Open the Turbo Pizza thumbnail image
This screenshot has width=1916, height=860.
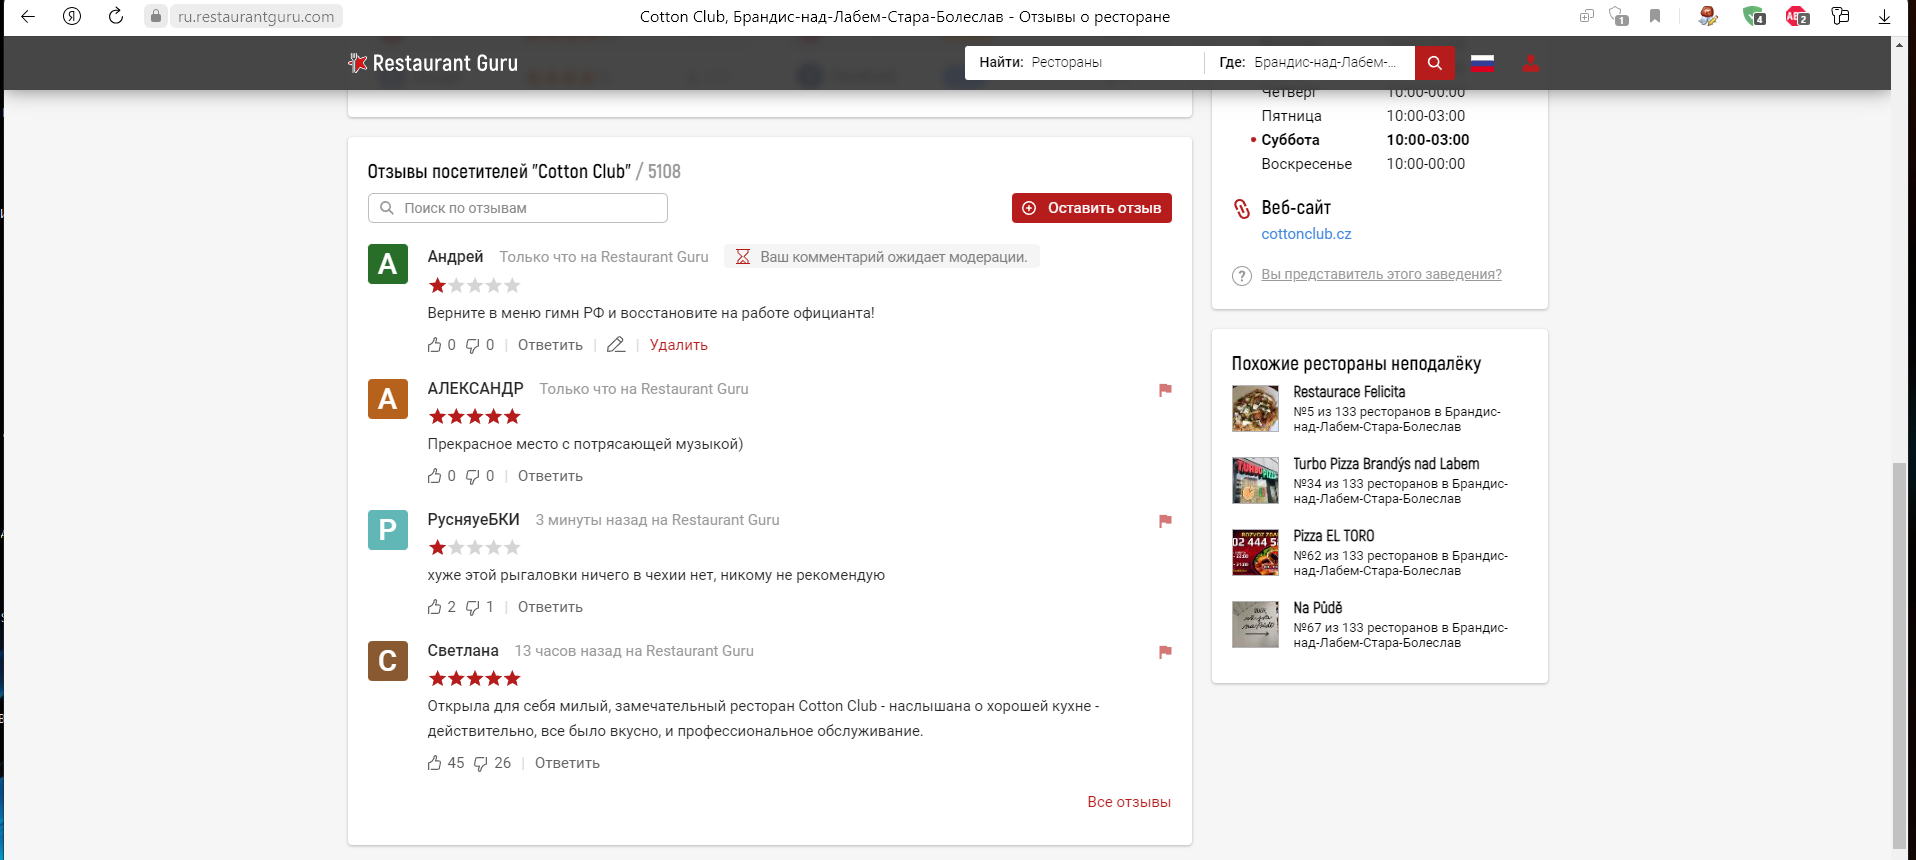(x=1255, y=481)
